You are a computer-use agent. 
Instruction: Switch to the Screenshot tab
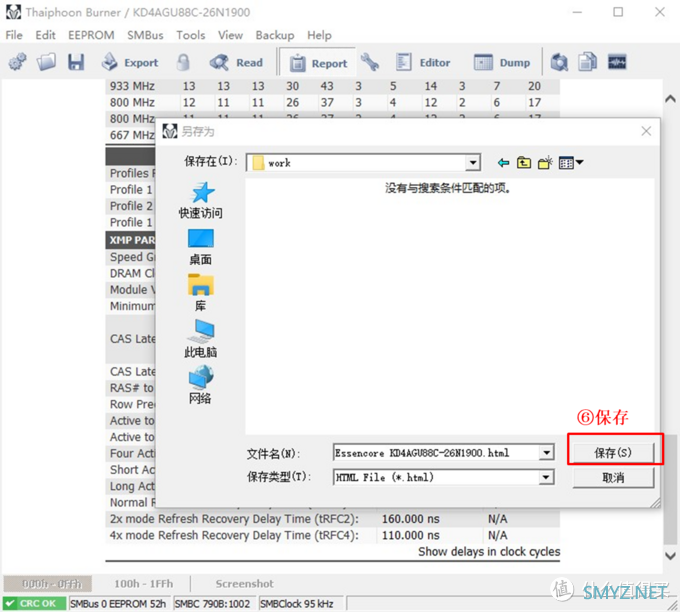[245, 584]
